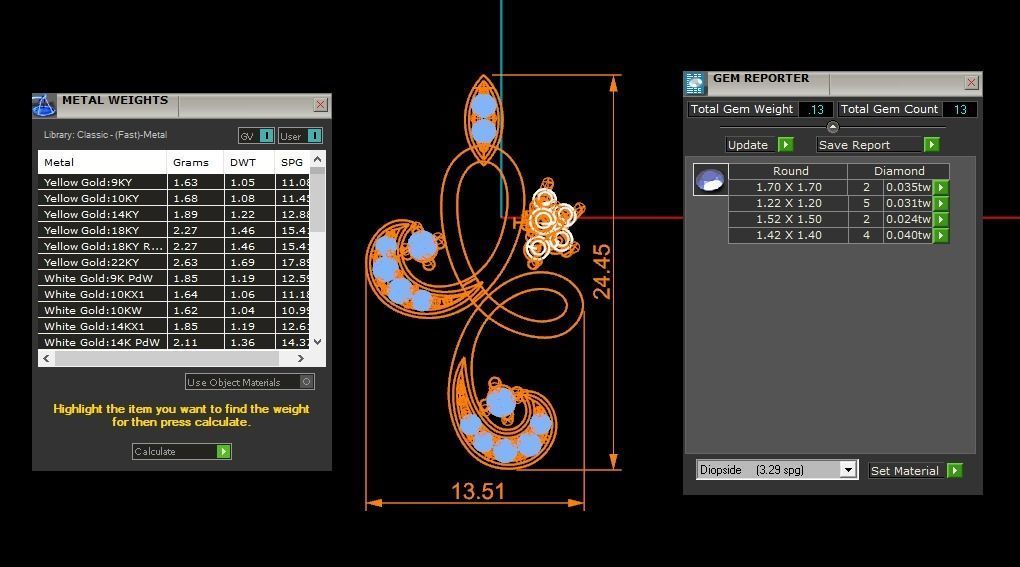Click the 1.22 X 1.20 gem size
The height and width of the screenshot is (567, 1020).
click(x=788, y=204)
